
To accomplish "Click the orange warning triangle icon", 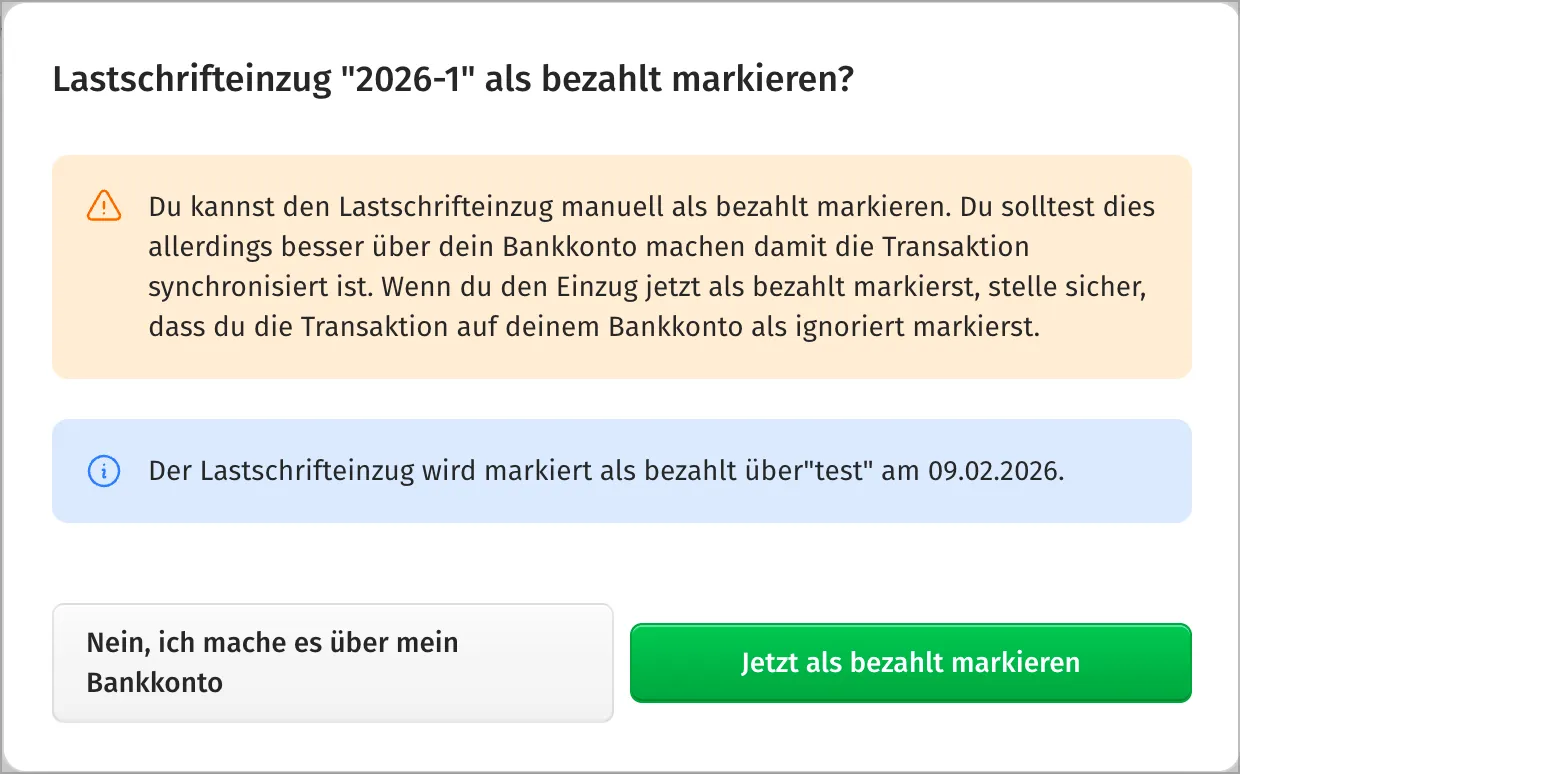I will tap(104, 207).
